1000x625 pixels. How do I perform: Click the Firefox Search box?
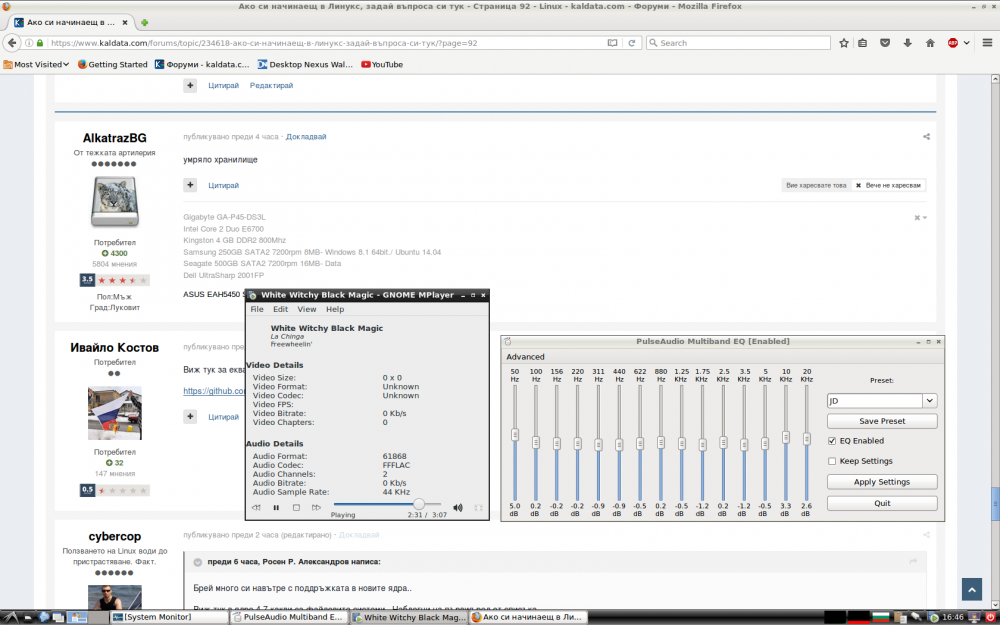[x=738, y=43]
